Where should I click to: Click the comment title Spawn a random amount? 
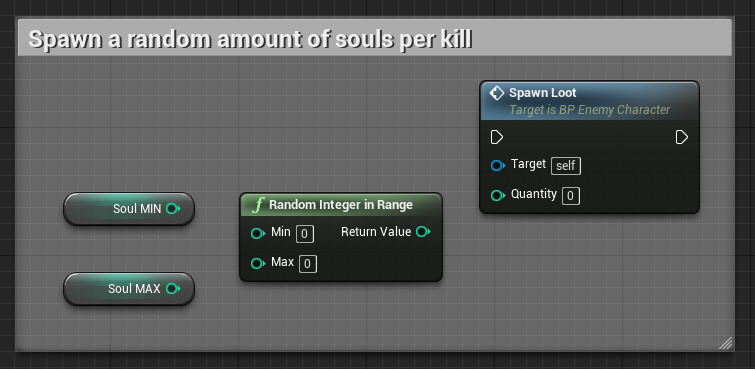[x=249, y=40]
